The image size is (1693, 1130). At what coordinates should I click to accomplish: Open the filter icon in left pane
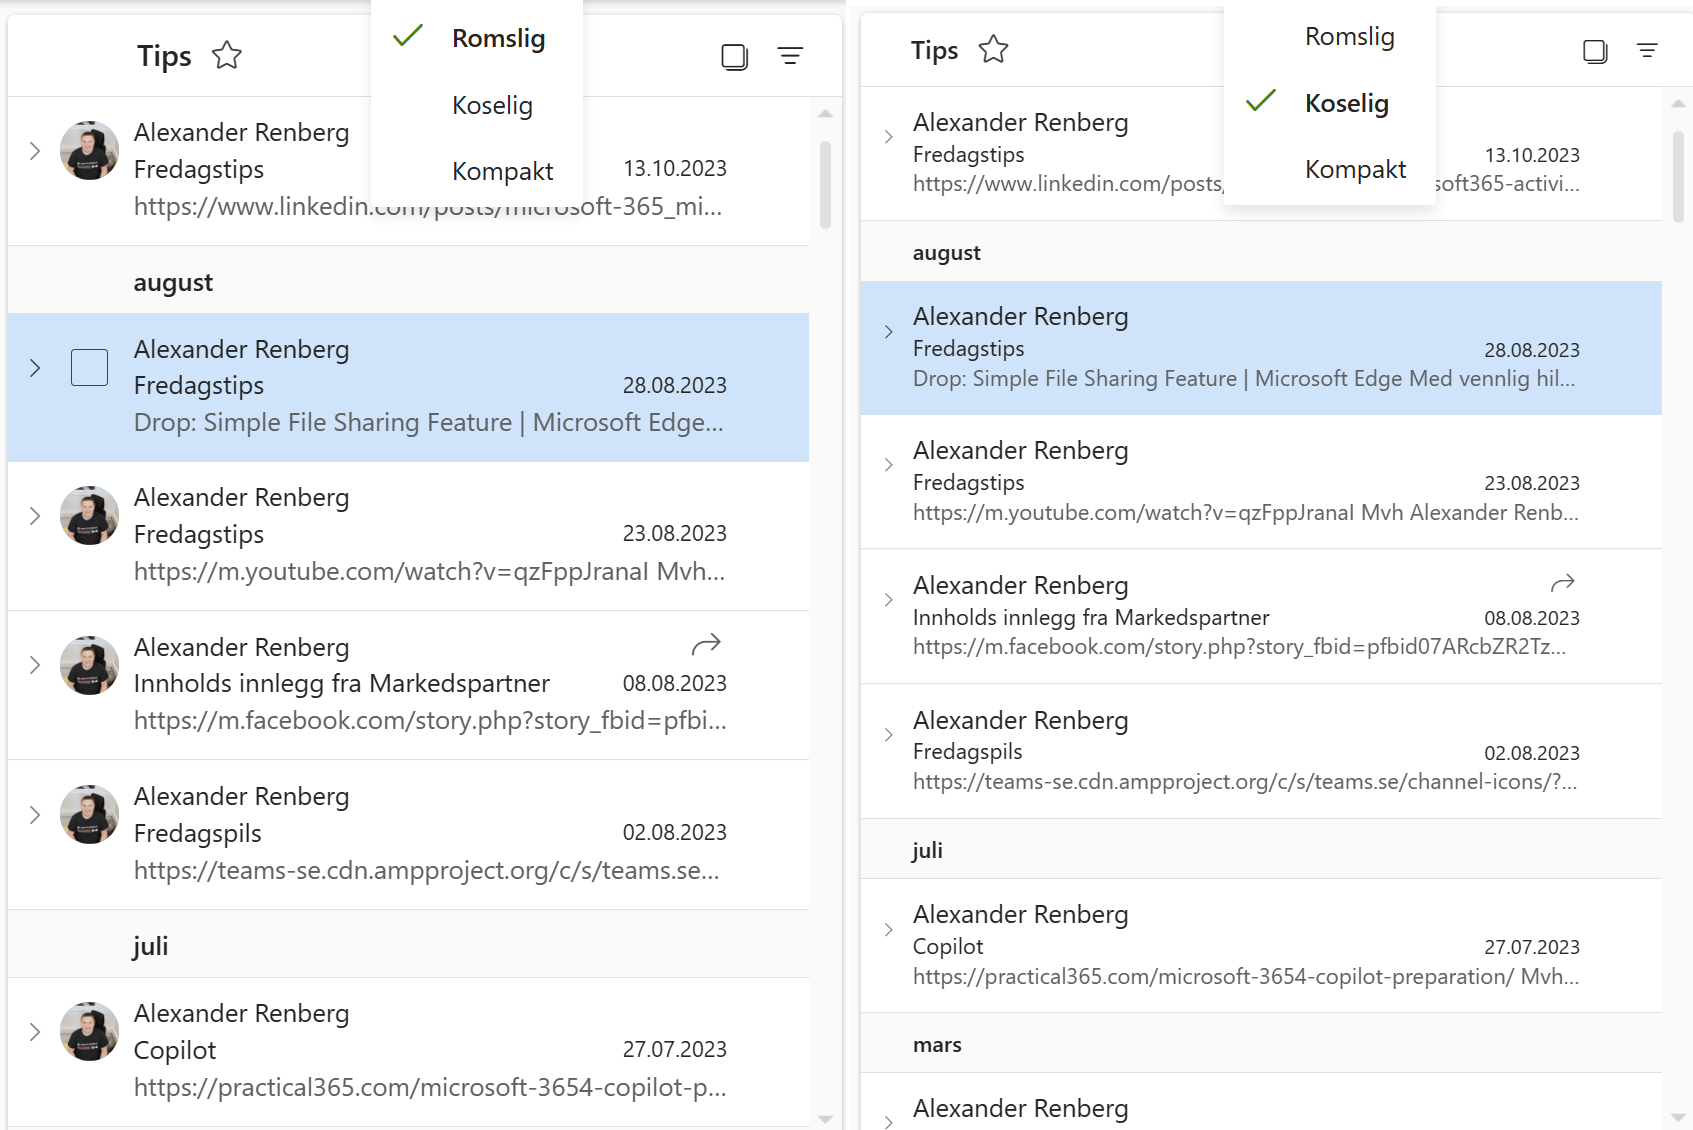click(790, 56)
